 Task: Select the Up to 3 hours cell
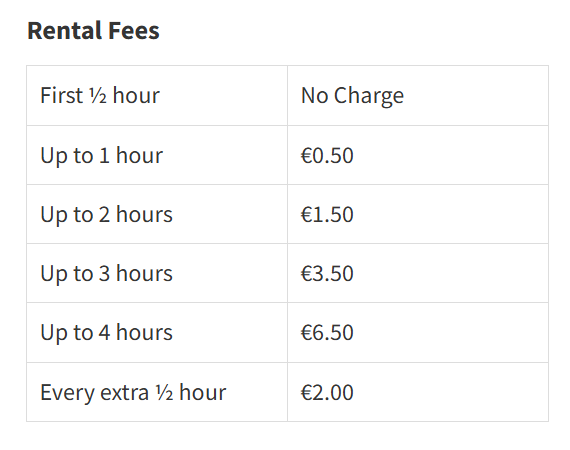pyautogui.click(x=157, y=273)
